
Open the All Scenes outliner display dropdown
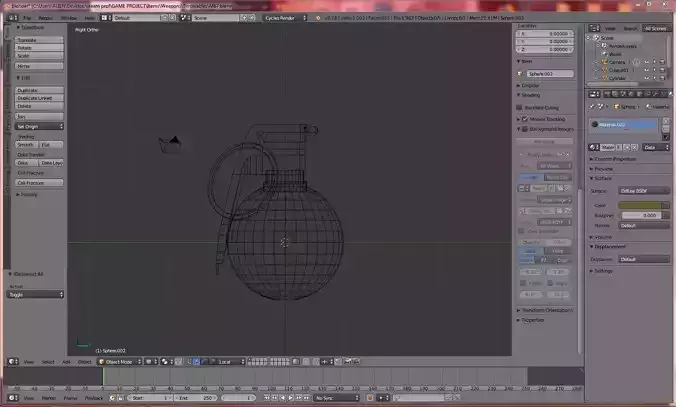tap(655, 28)
